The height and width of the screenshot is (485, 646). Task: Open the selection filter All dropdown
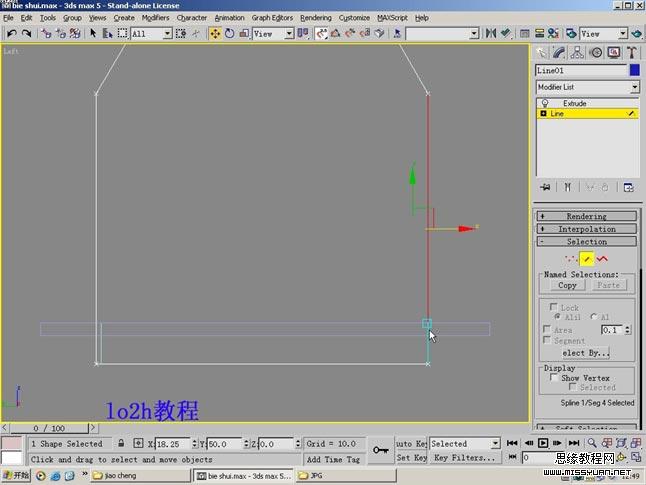[x=151, y=33]
